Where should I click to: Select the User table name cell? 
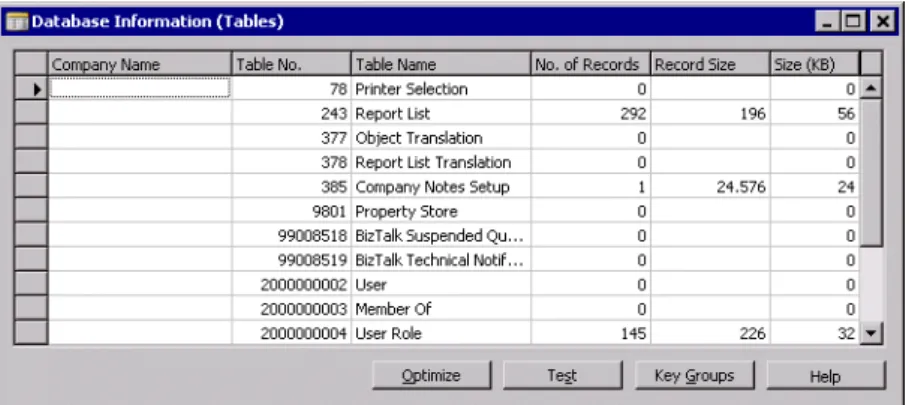click(441, 284)
